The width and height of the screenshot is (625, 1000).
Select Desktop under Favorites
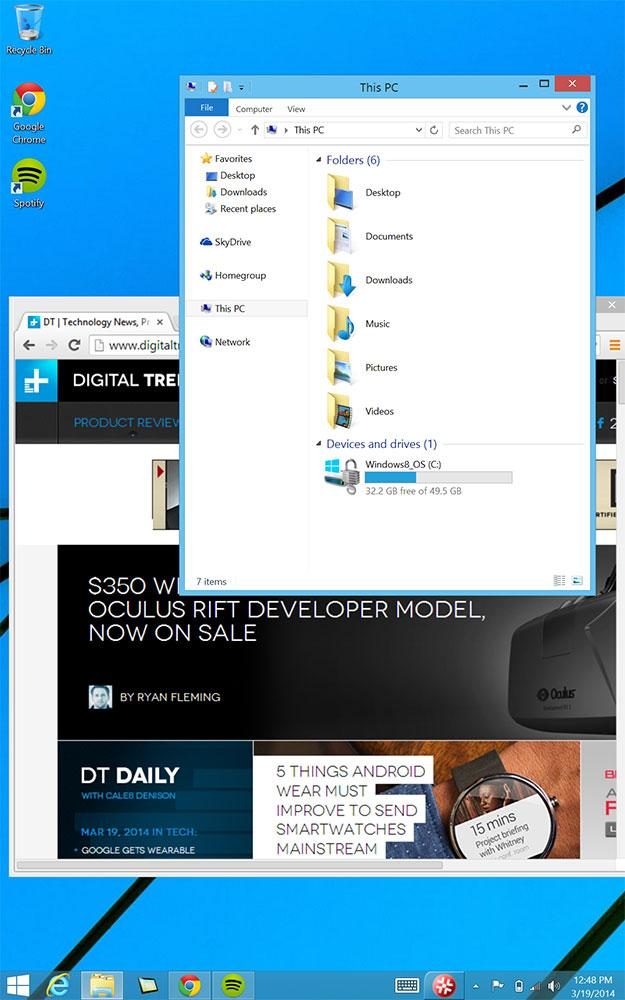[231, 175]
